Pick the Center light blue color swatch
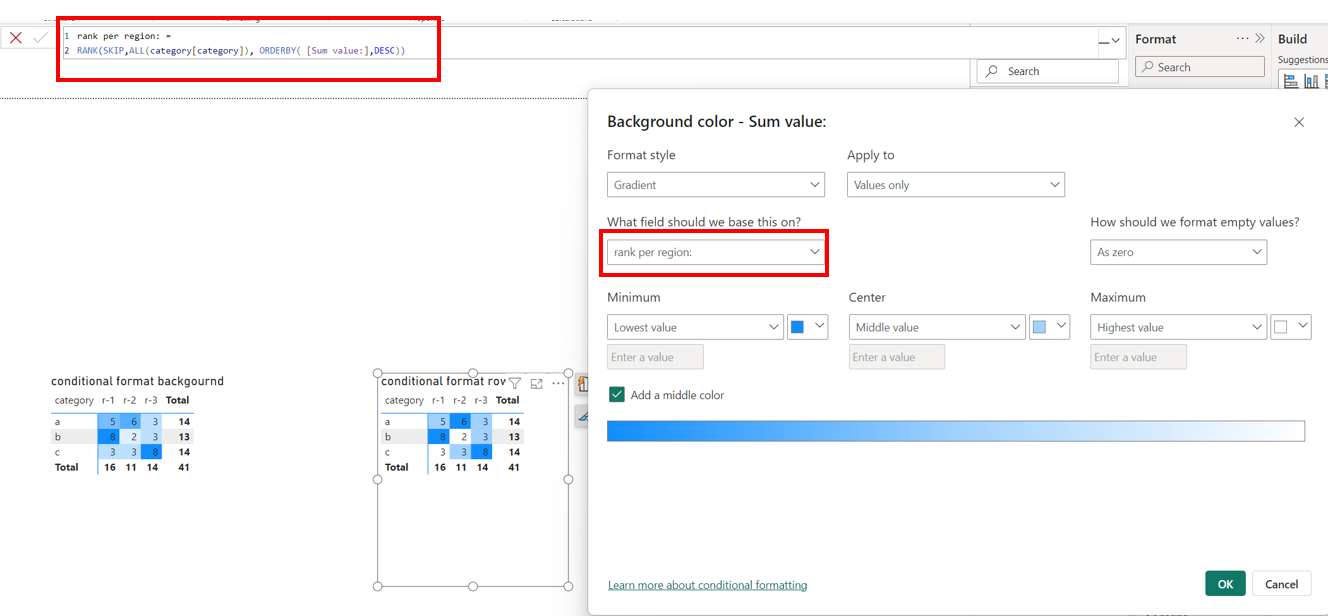 tap(1050, 327)
